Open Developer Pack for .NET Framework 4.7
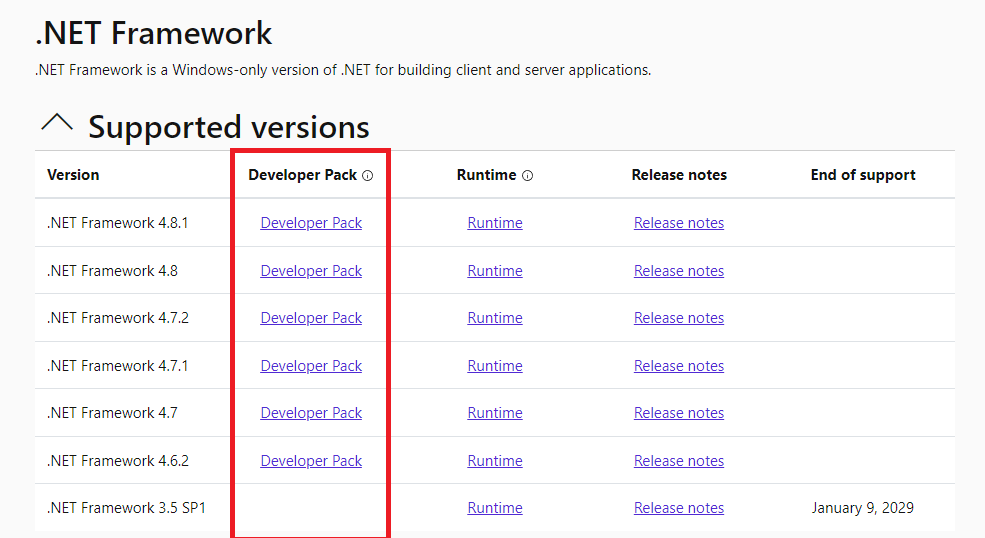This screenshot has height=538, width=985. pos(311,413)
